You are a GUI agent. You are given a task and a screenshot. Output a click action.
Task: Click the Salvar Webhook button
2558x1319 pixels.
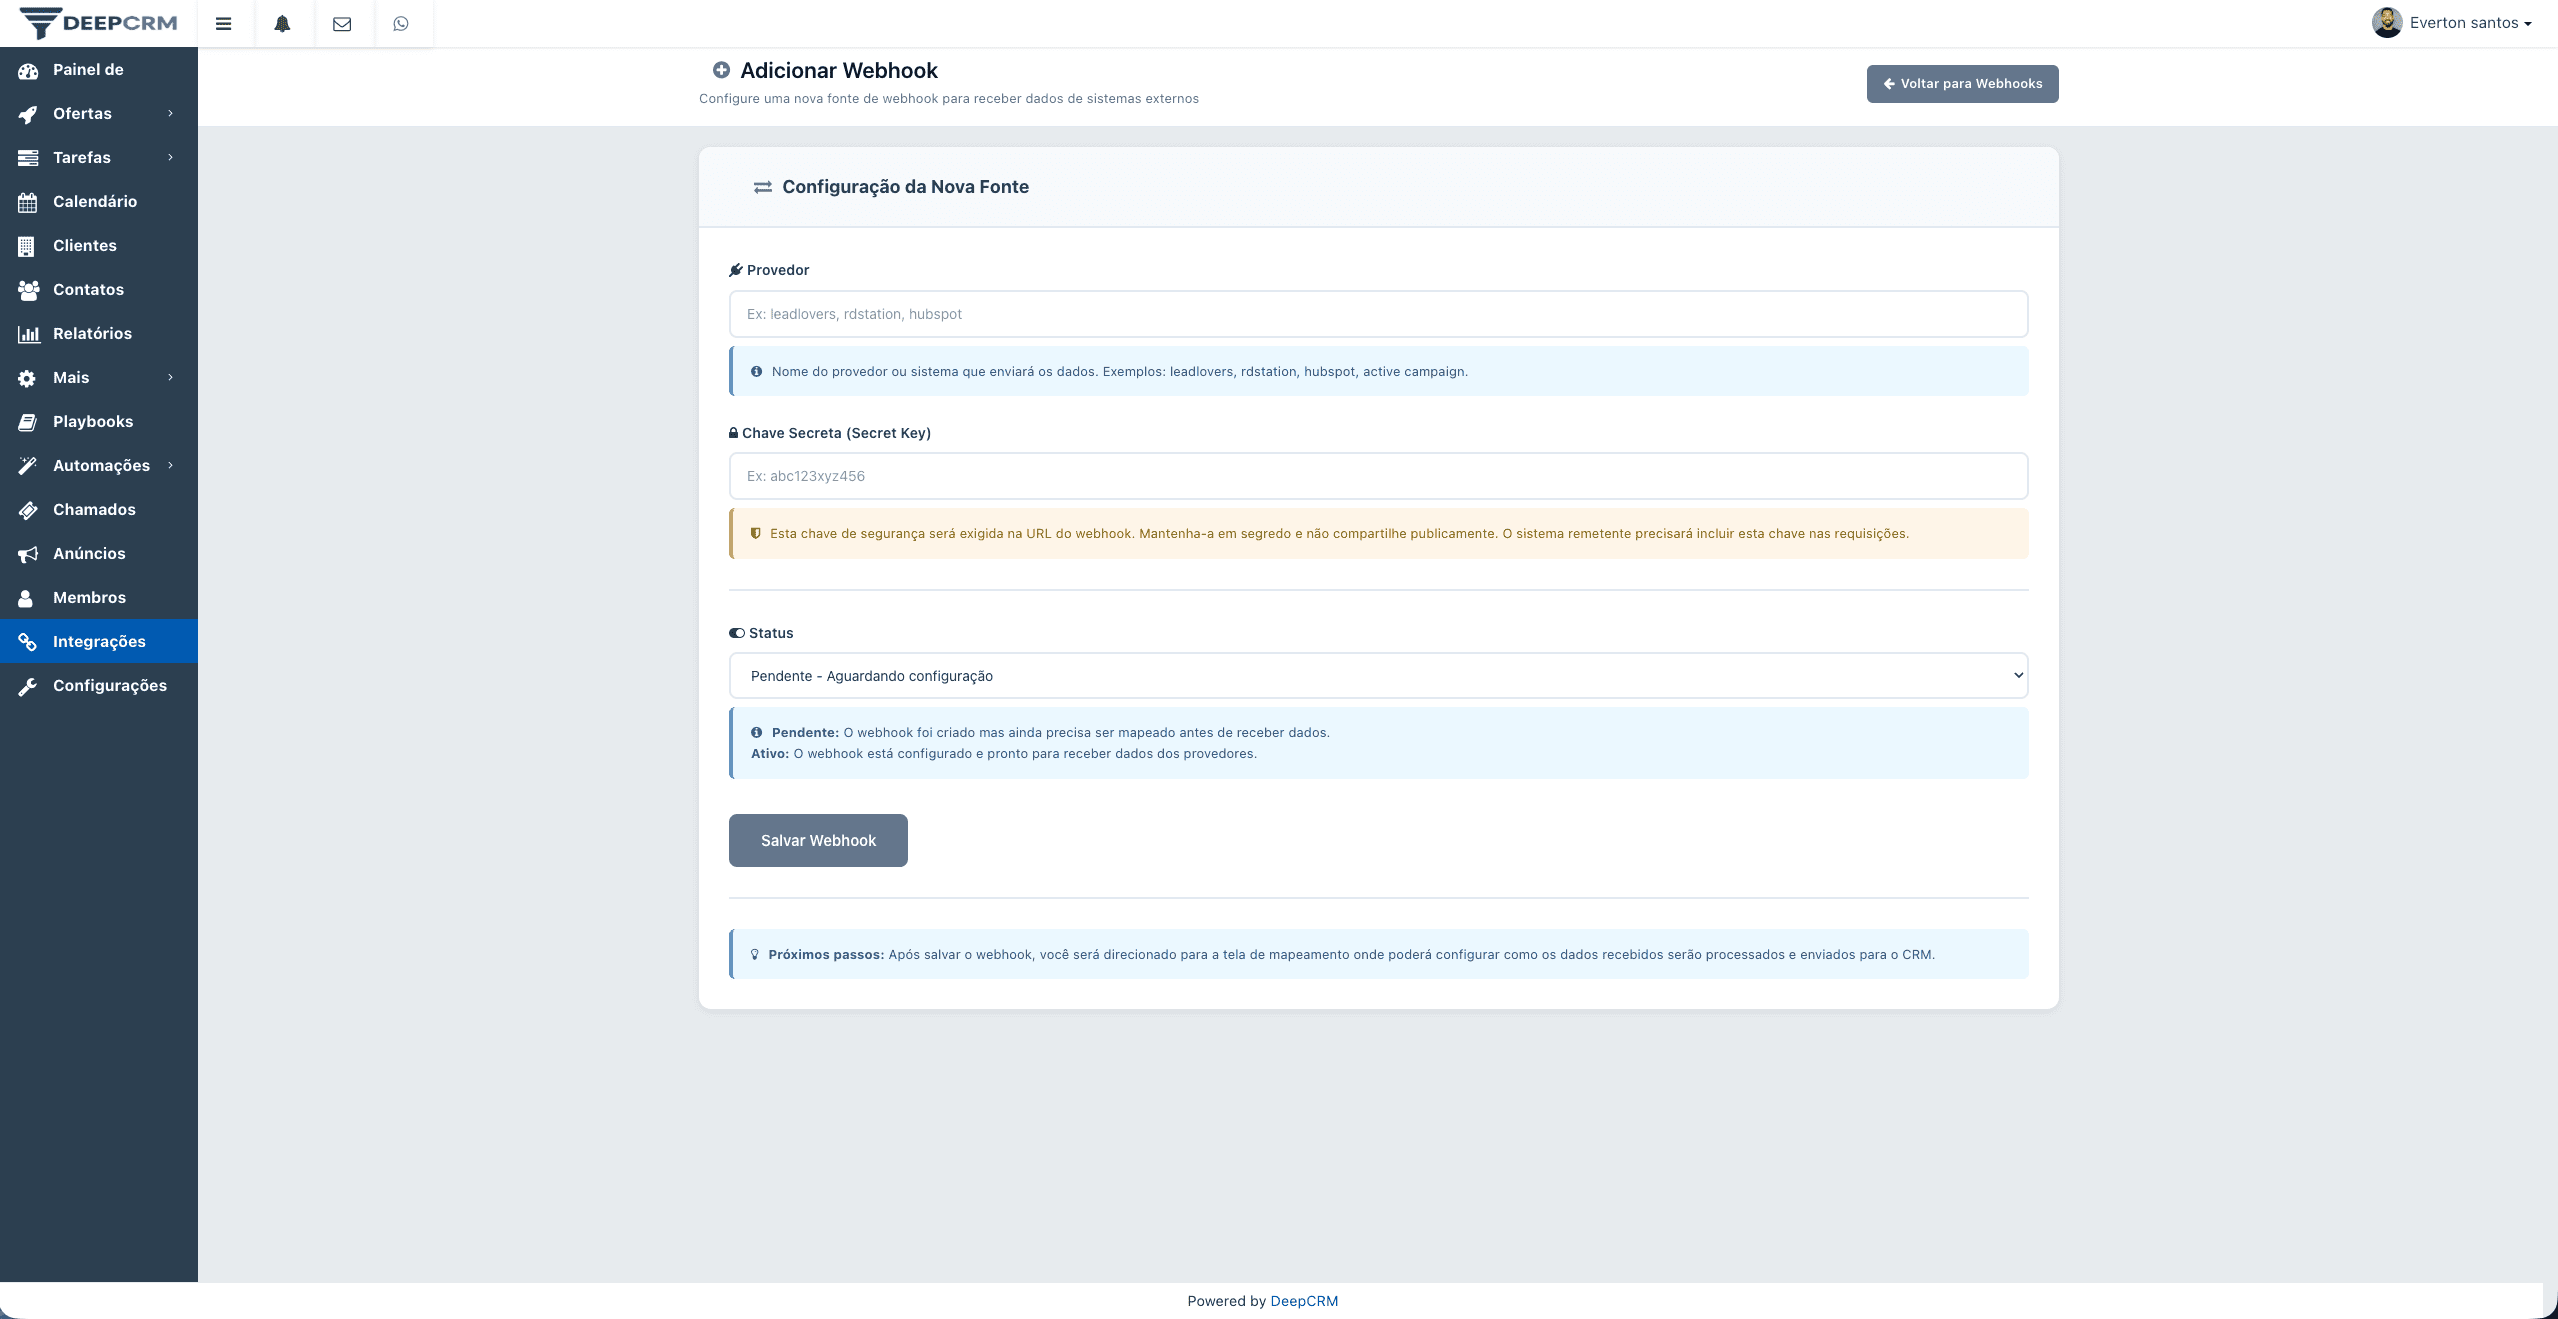817,840
